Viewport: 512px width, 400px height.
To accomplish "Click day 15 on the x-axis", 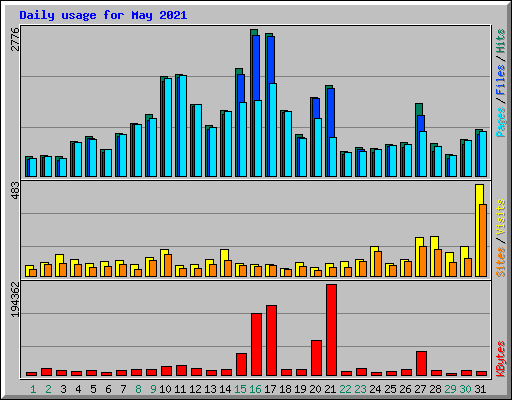I will point(240,389).
